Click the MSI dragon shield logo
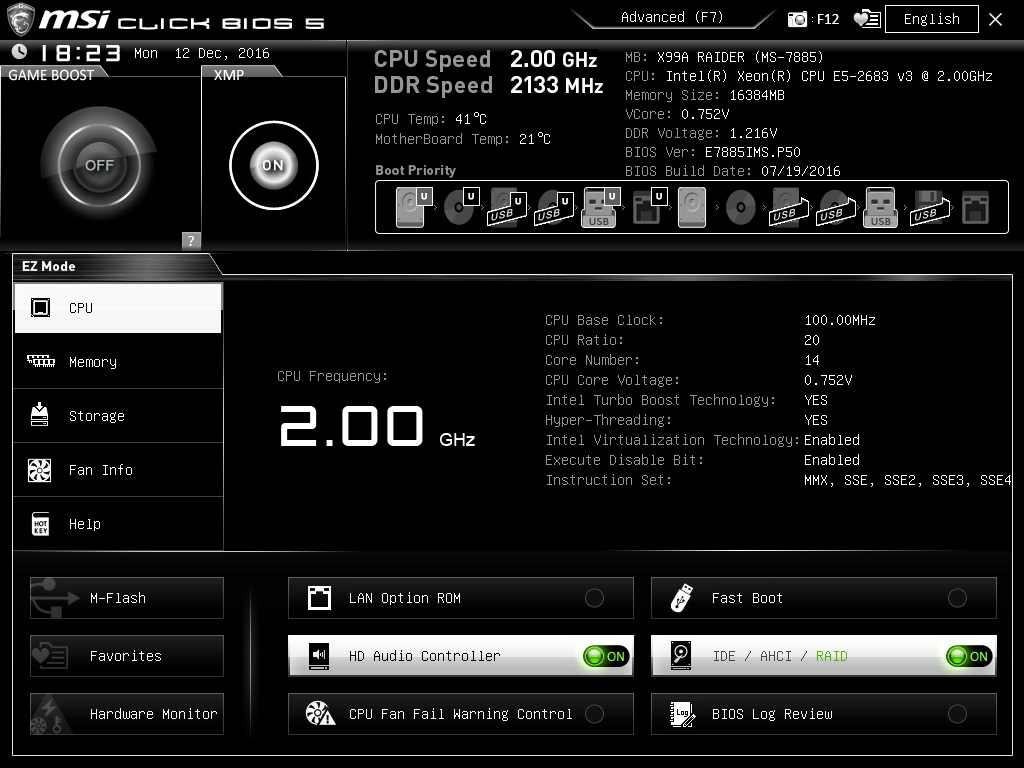 20,20
